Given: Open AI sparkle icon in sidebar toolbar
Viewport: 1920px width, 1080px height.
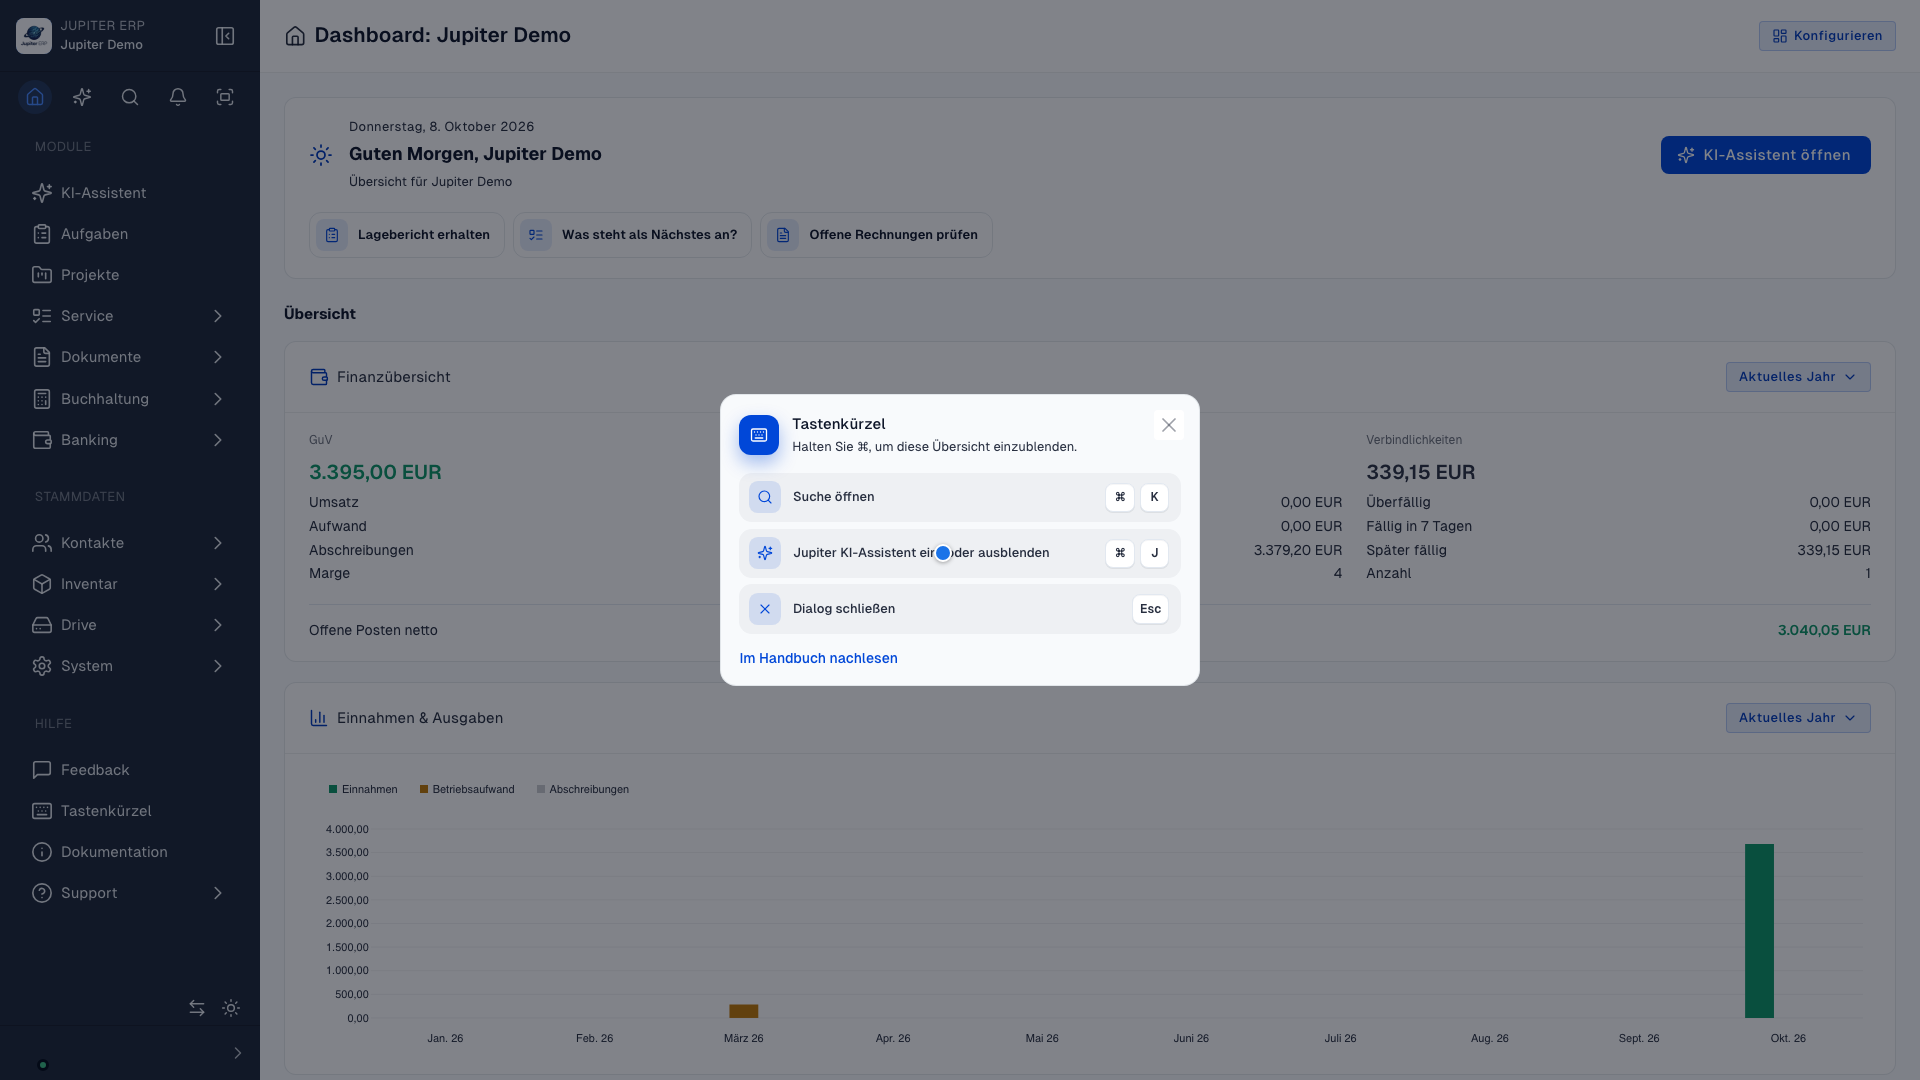Looking at the screenshot, I should [x=82, y=97].
